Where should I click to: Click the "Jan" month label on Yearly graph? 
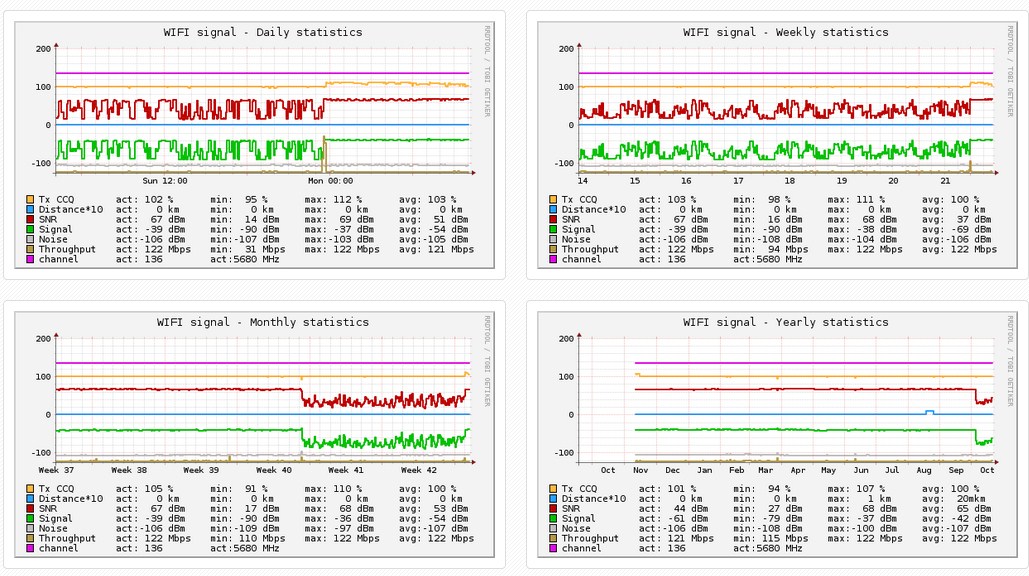tap(704, 470)
